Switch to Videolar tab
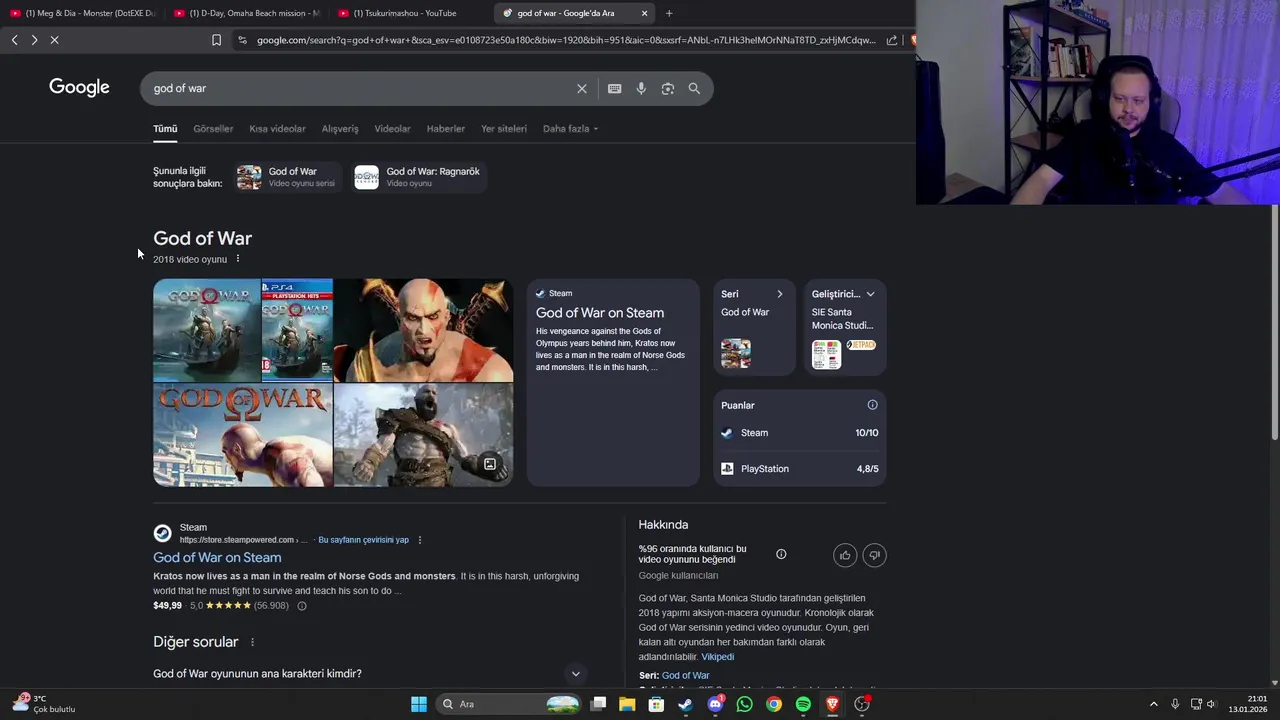1280x720 pixels. [x=392, y=129]
